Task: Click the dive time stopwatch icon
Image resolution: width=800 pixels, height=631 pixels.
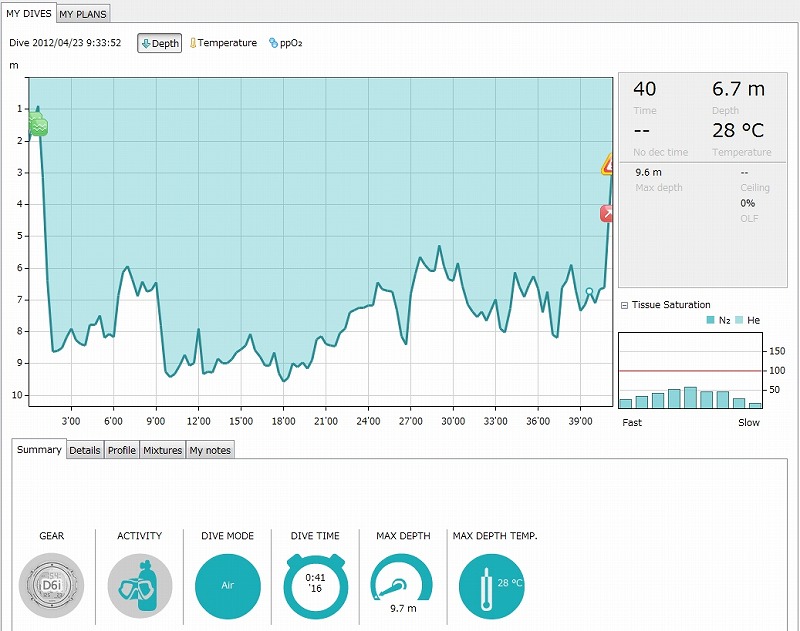Action: 315,586
